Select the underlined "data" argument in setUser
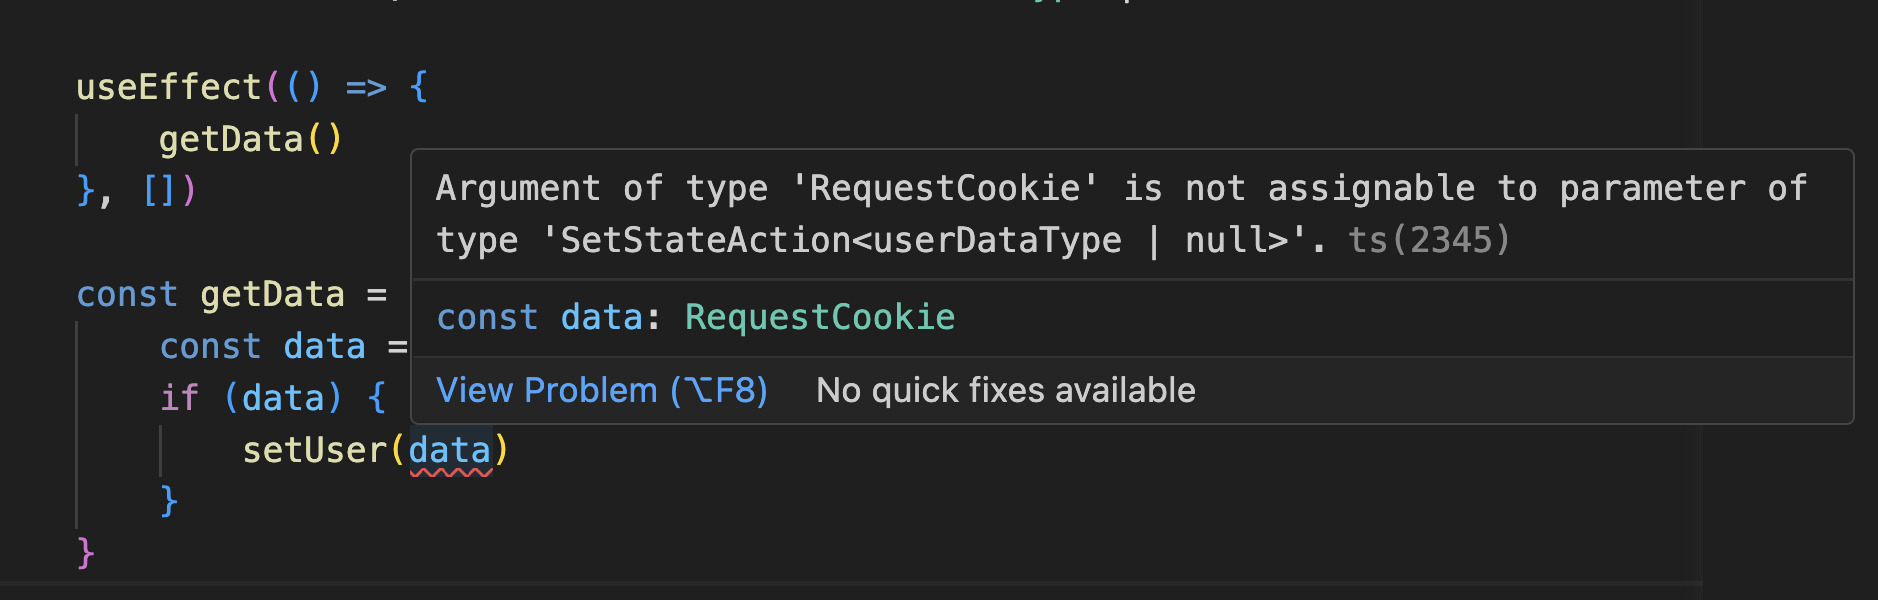Image resolution: width=1878 pixels, height=600 pixels. click(x=449, y=450)
